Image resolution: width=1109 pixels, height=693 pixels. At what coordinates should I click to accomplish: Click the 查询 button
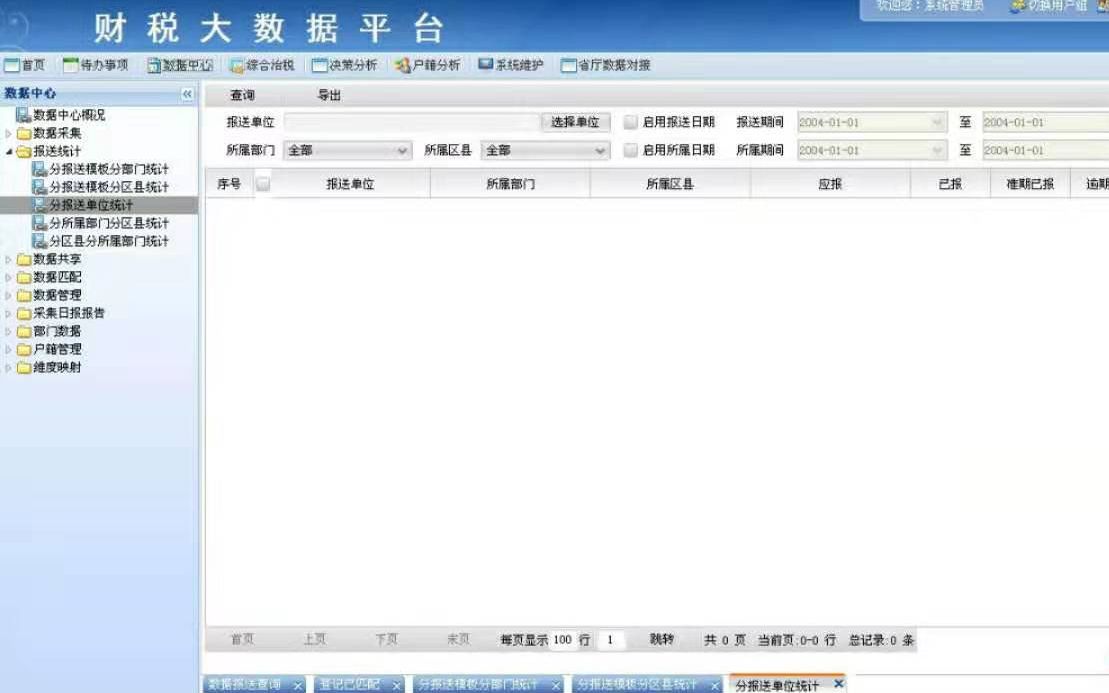click(x=242, y=96)
